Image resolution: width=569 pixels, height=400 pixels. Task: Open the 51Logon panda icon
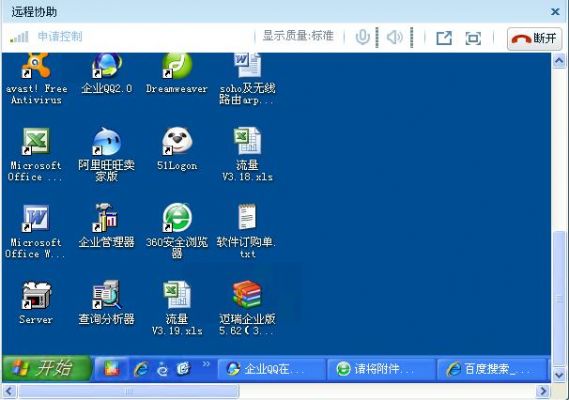(177, 149)
